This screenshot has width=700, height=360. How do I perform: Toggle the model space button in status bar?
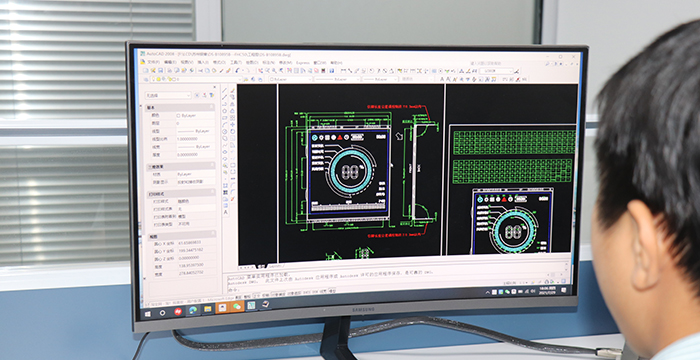pos(332,291)
